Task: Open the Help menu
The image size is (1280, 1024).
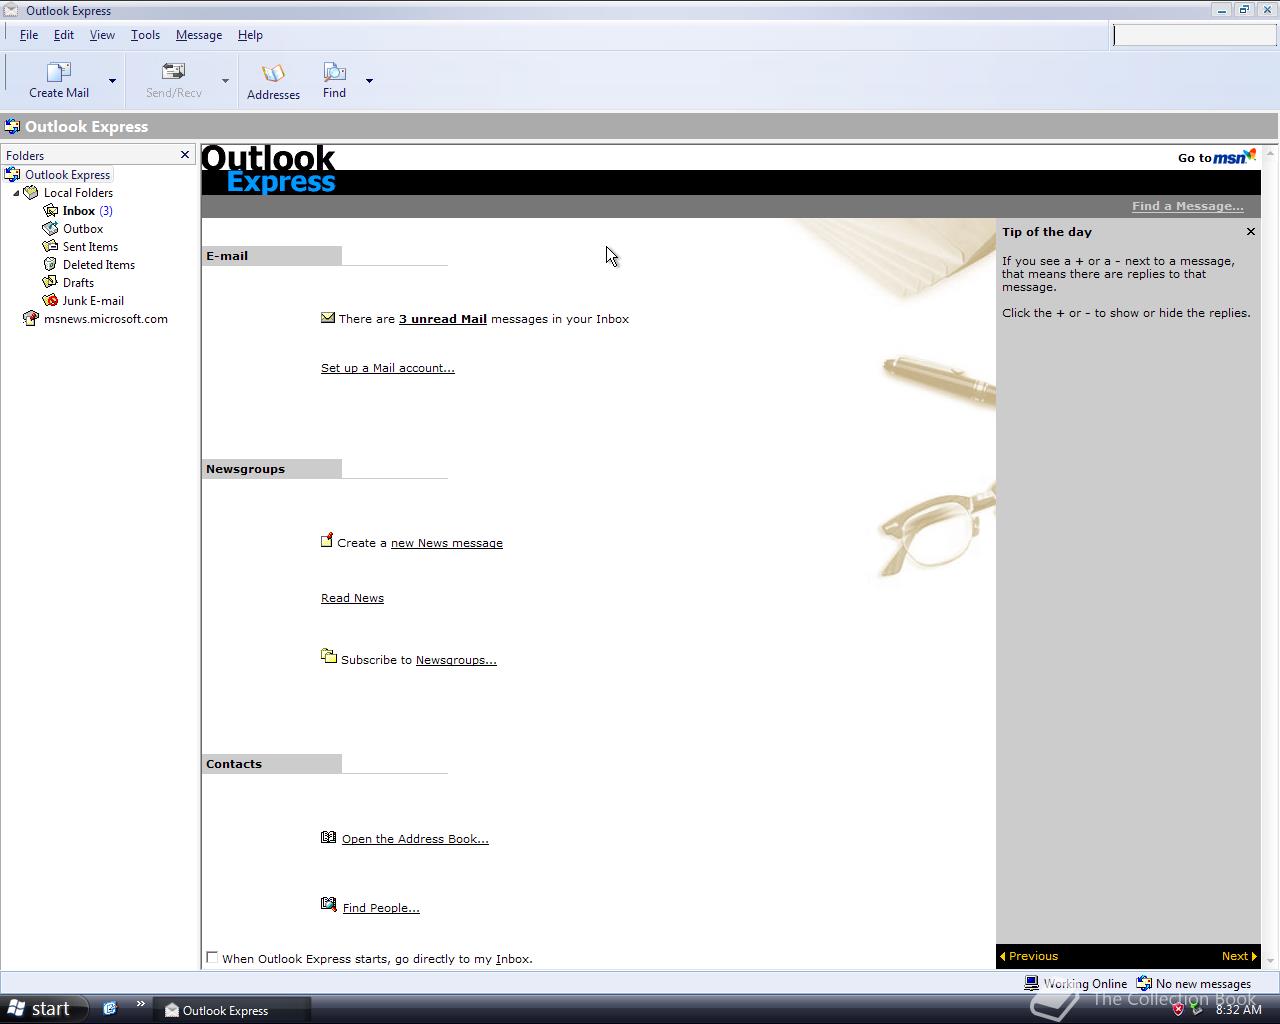Action: click(x=250, y=35)
